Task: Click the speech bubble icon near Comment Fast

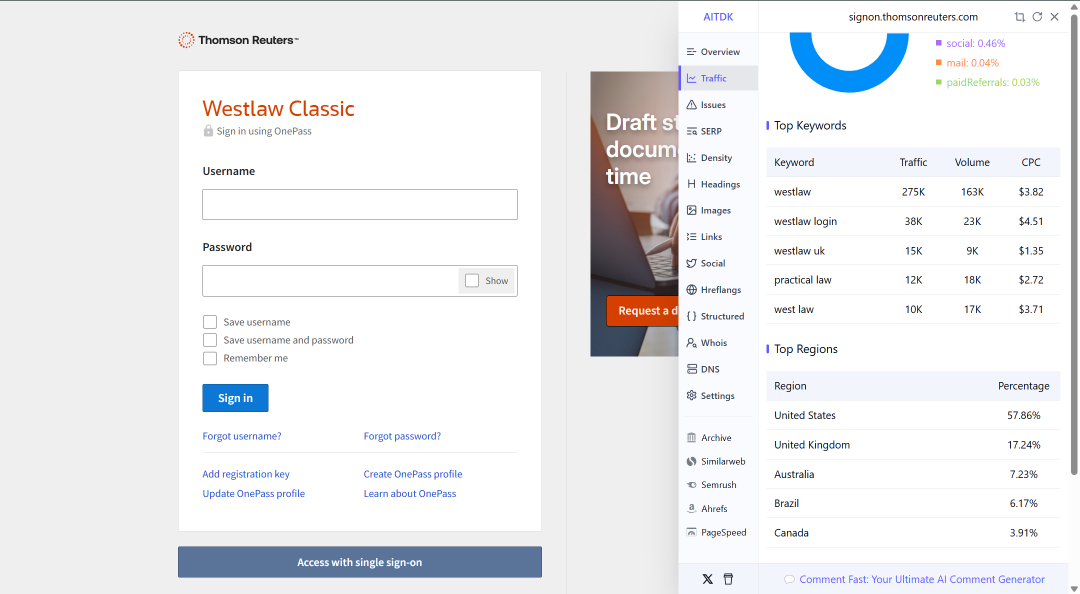Action: 789,580
